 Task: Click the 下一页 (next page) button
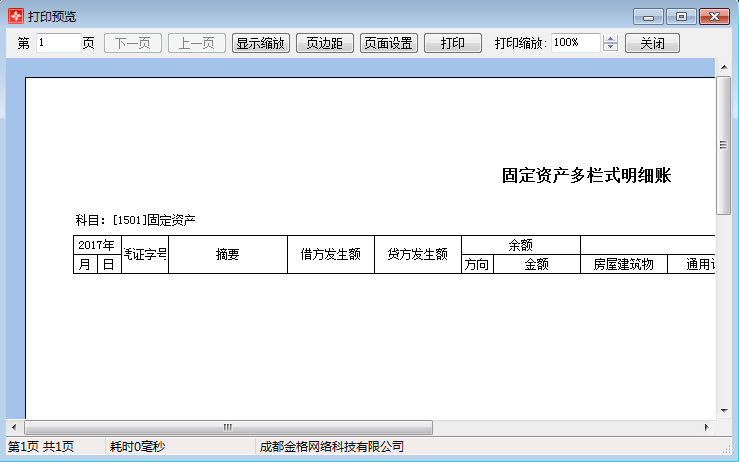pyautogui.click(x=132, y=43)
